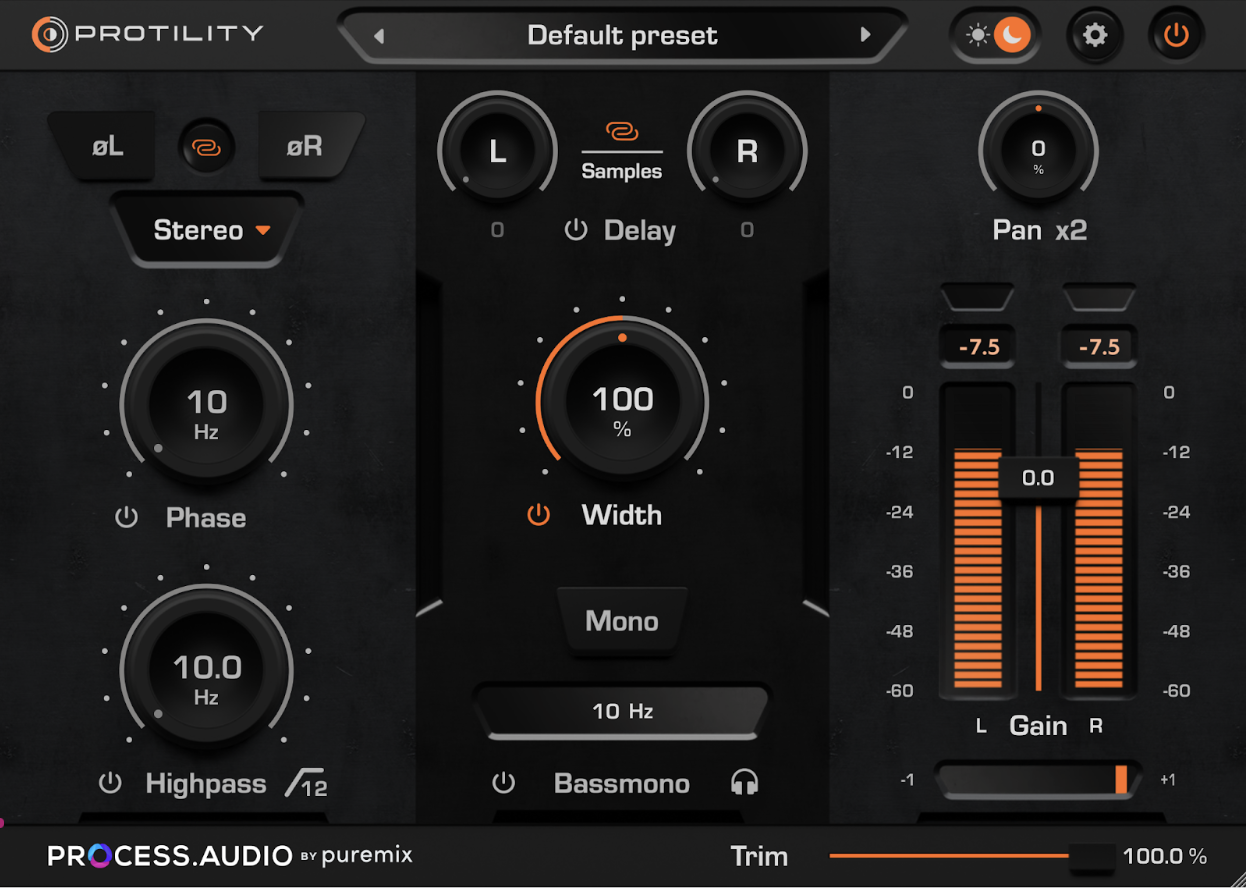Viewport: 1246px width, 888px height.
Task: Click the right meter bar labeled R
Action: [1098, 541]
